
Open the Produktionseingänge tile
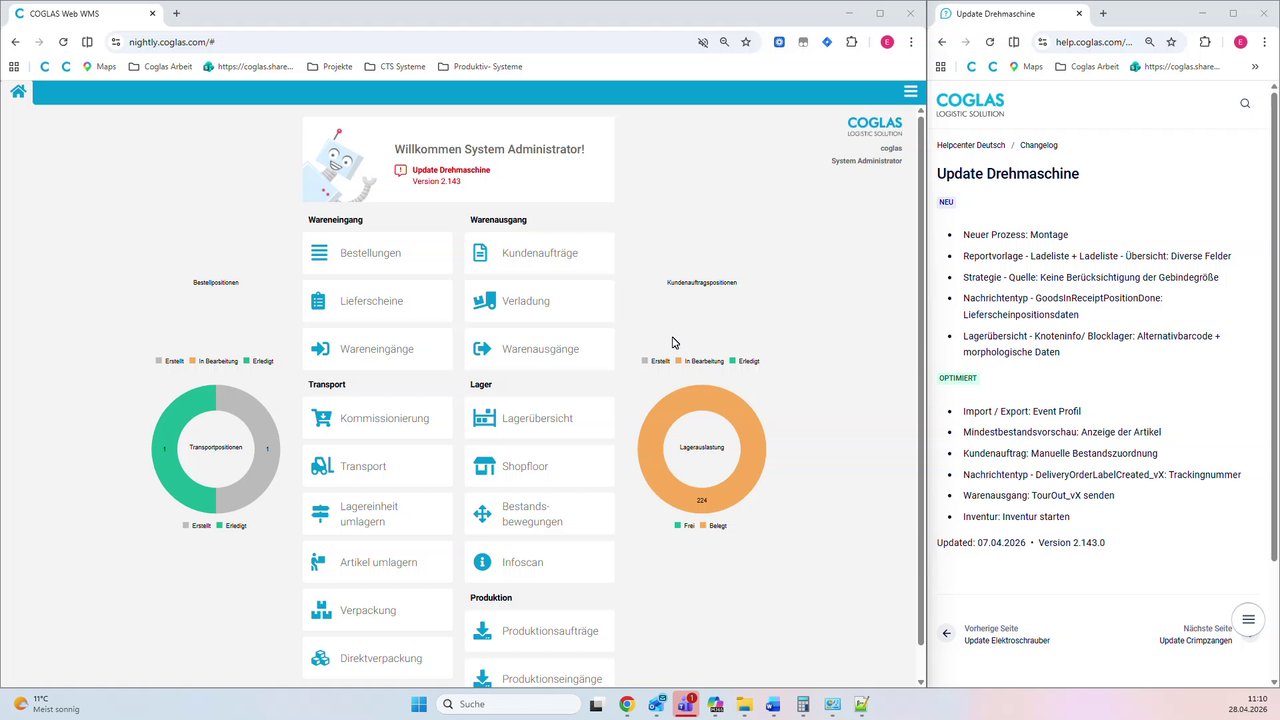(x=539, y=675)
